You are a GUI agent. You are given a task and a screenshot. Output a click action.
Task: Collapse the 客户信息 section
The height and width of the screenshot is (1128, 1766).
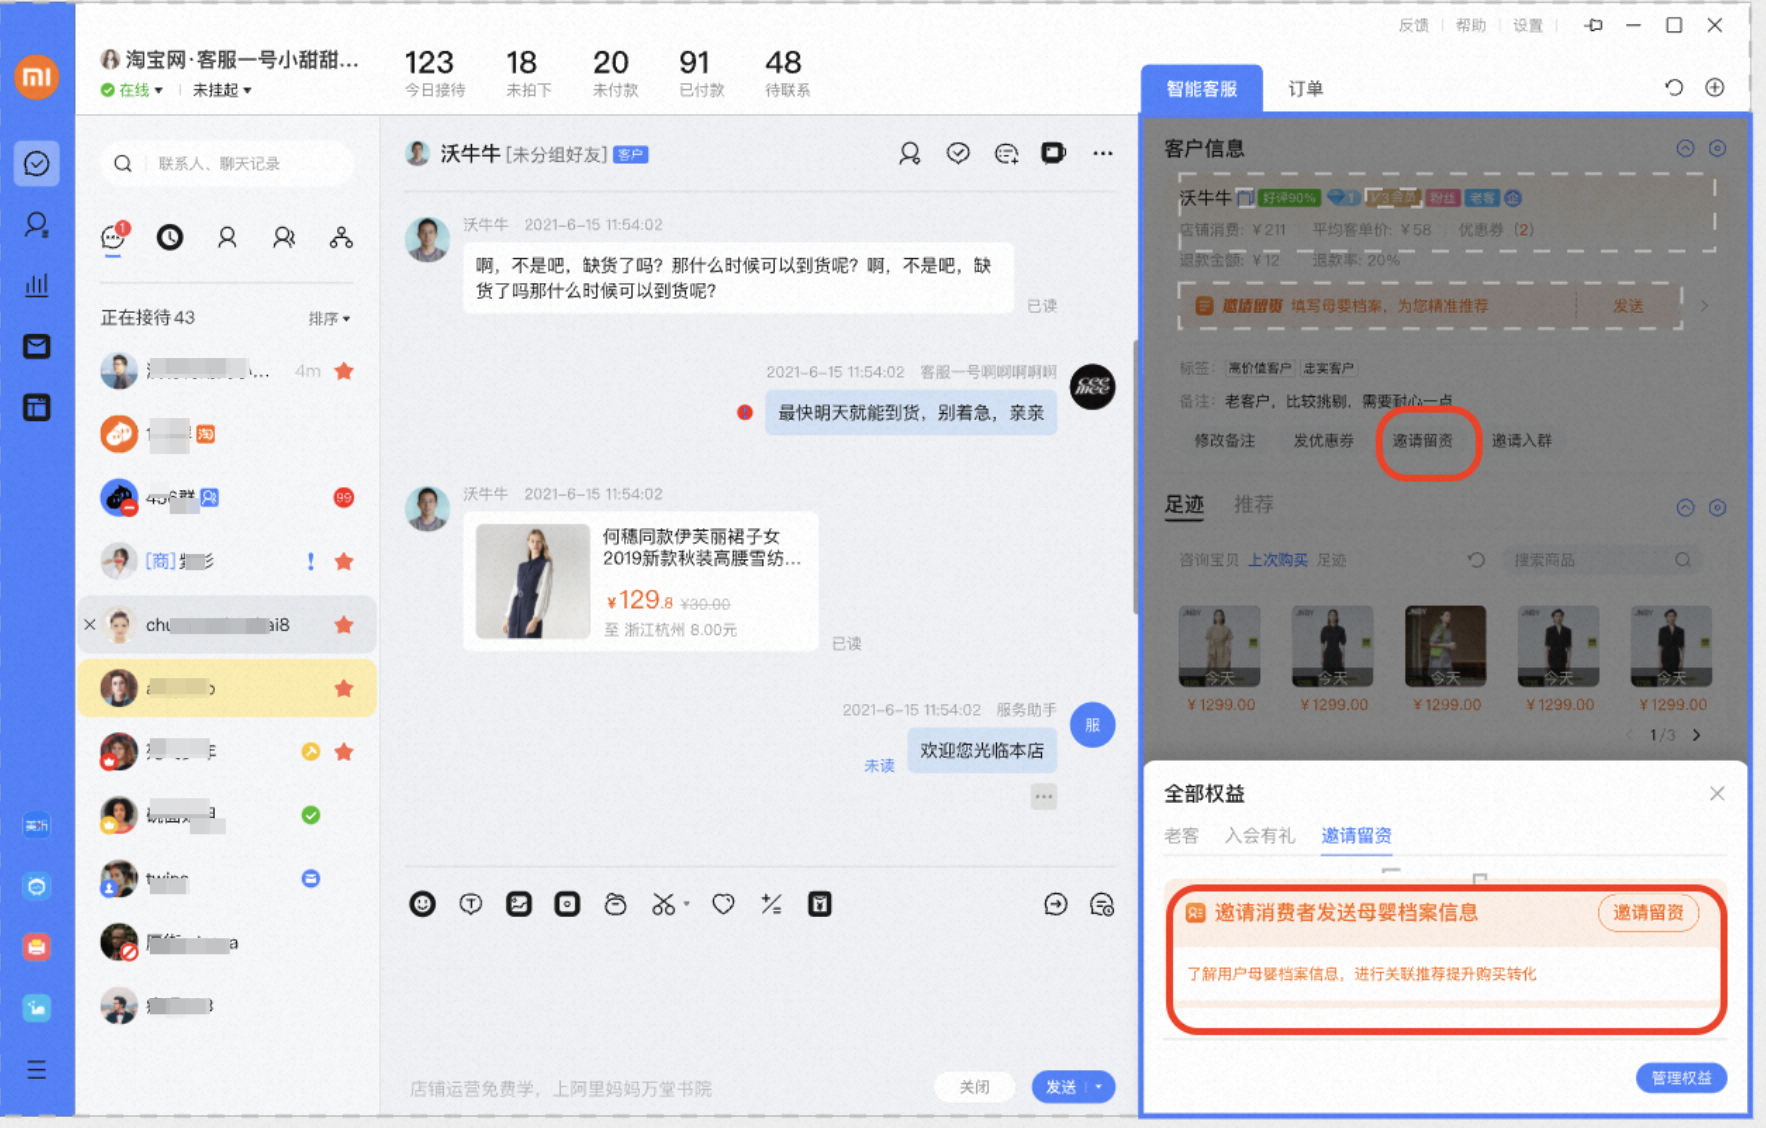click(x=1685, y=148)
